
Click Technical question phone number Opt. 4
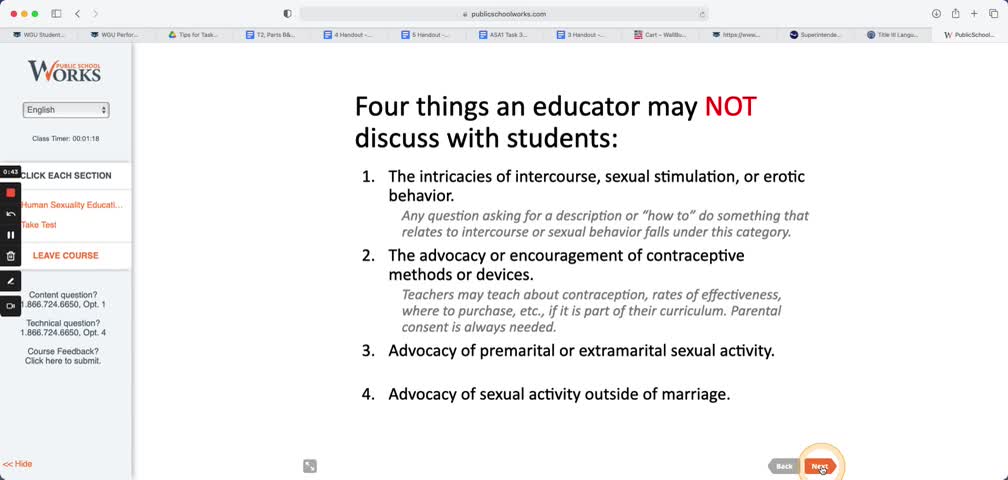[63, 333]
